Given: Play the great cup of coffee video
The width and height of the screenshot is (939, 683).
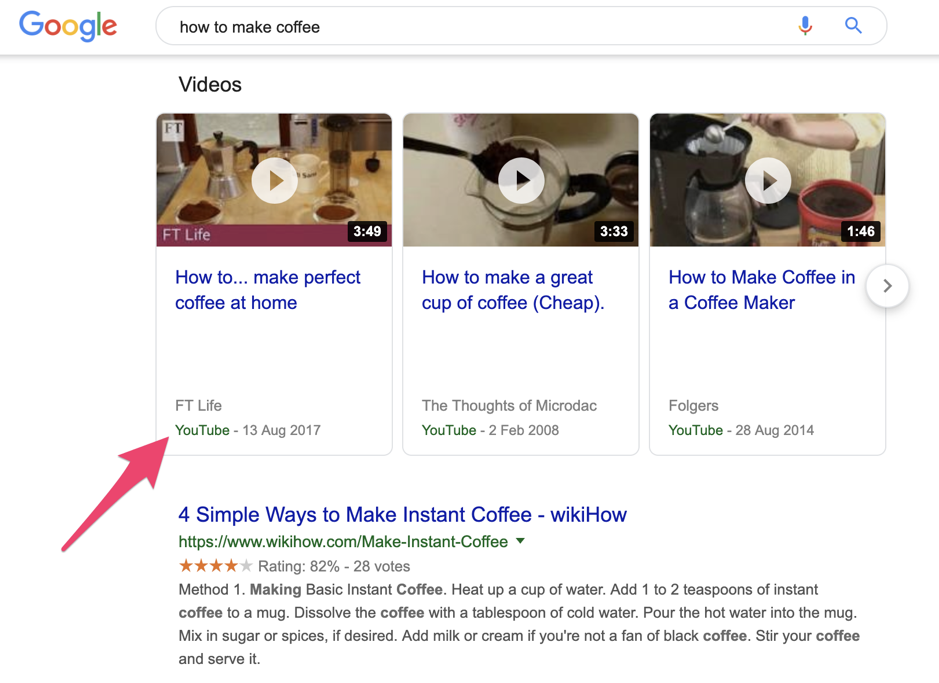Looking at the screenshot, I should coord(521,181).
